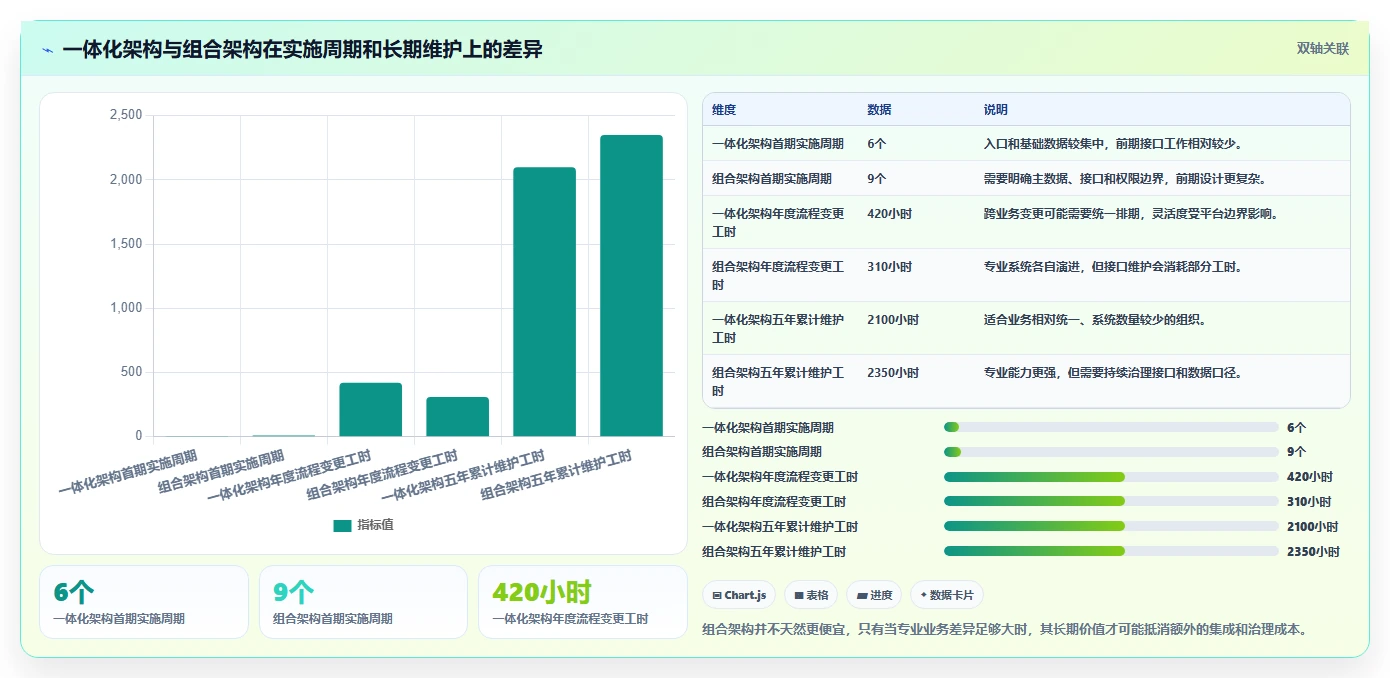Viewport: 1390px width, 678px height.
Task: Click the 一体化架构五年累计维护工时 chart bar
Action: (544, 302)
